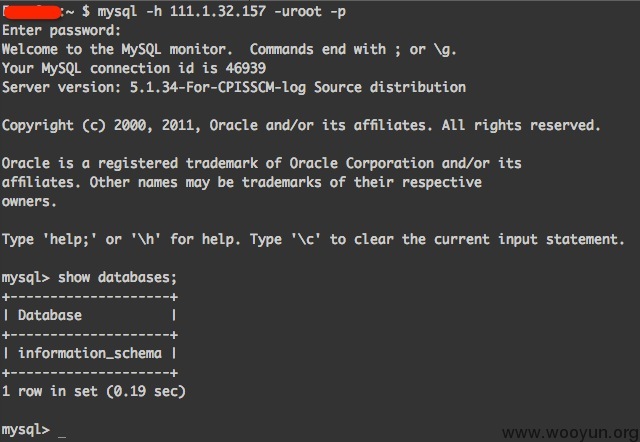This screenshot has height=442, width=640.
Task: Click the Database column header
Action: click(x=50, y=315)
